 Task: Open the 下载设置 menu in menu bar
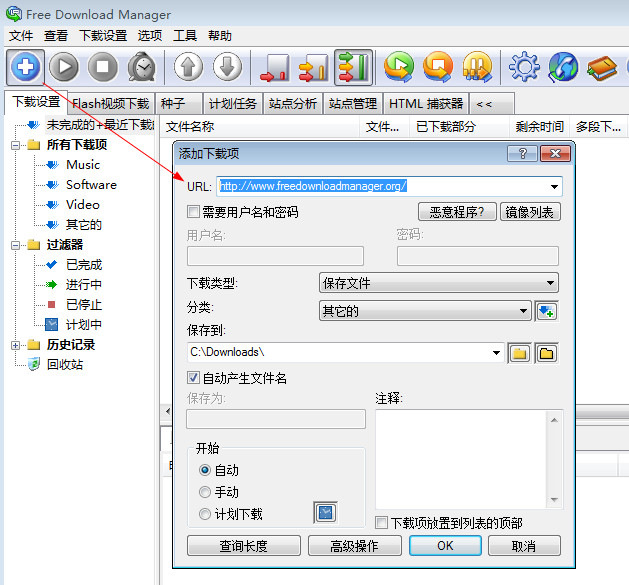(x=103, y=36)
